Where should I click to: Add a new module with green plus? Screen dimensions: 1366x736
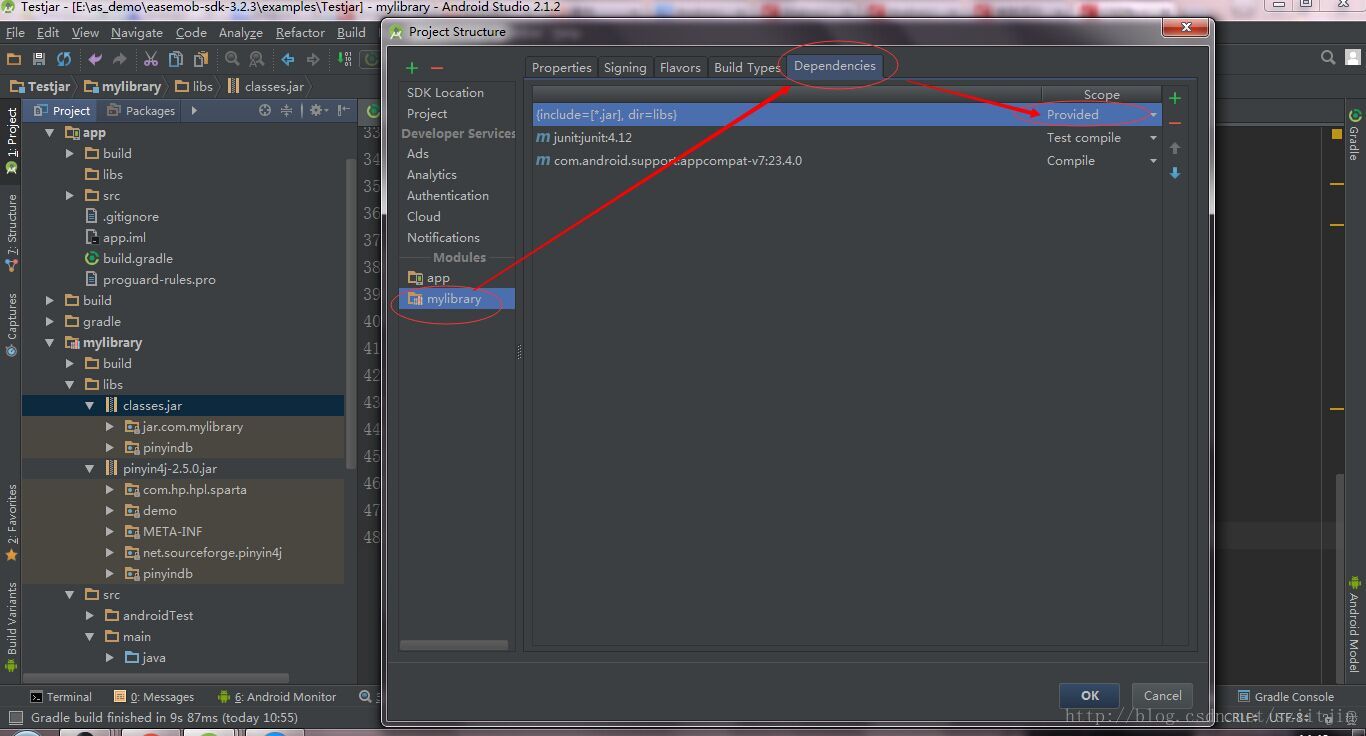click(x=411, y=68)
